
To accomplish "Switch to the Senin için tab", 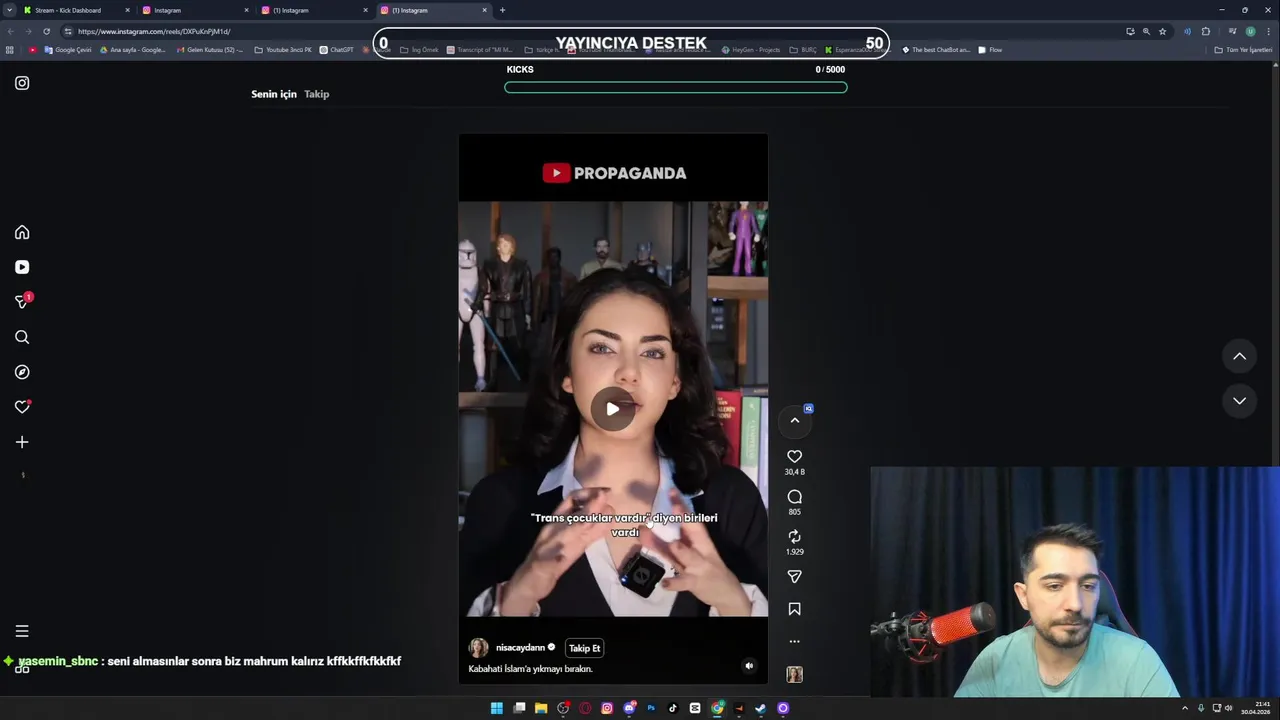I will pos(274,94).
